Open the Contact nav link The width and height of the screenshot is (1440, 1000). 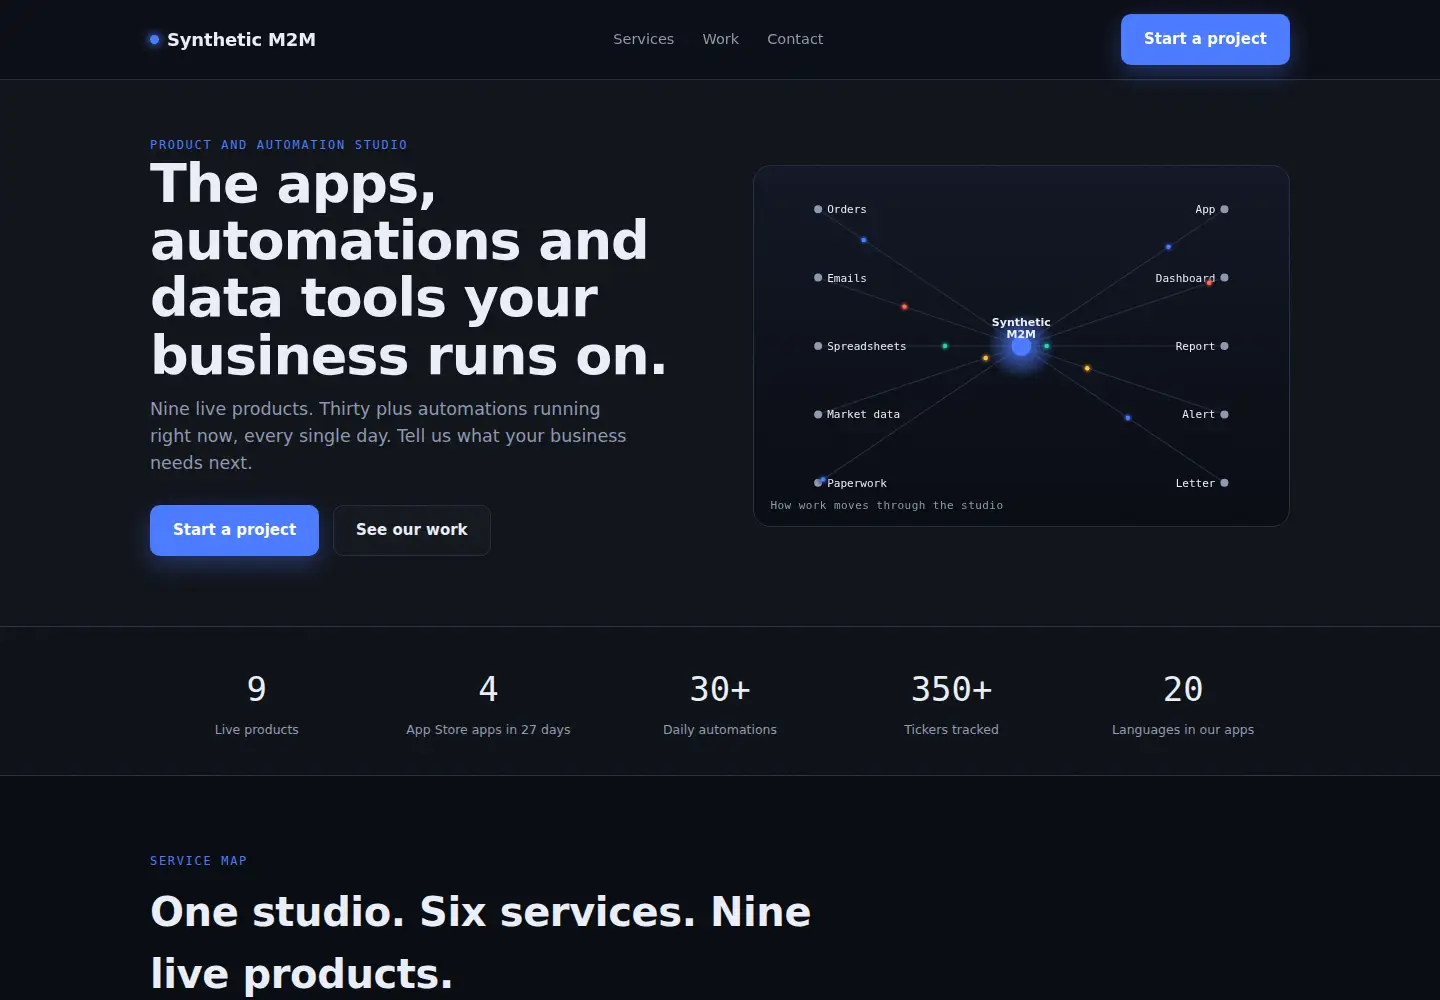(x=795, y=39)
